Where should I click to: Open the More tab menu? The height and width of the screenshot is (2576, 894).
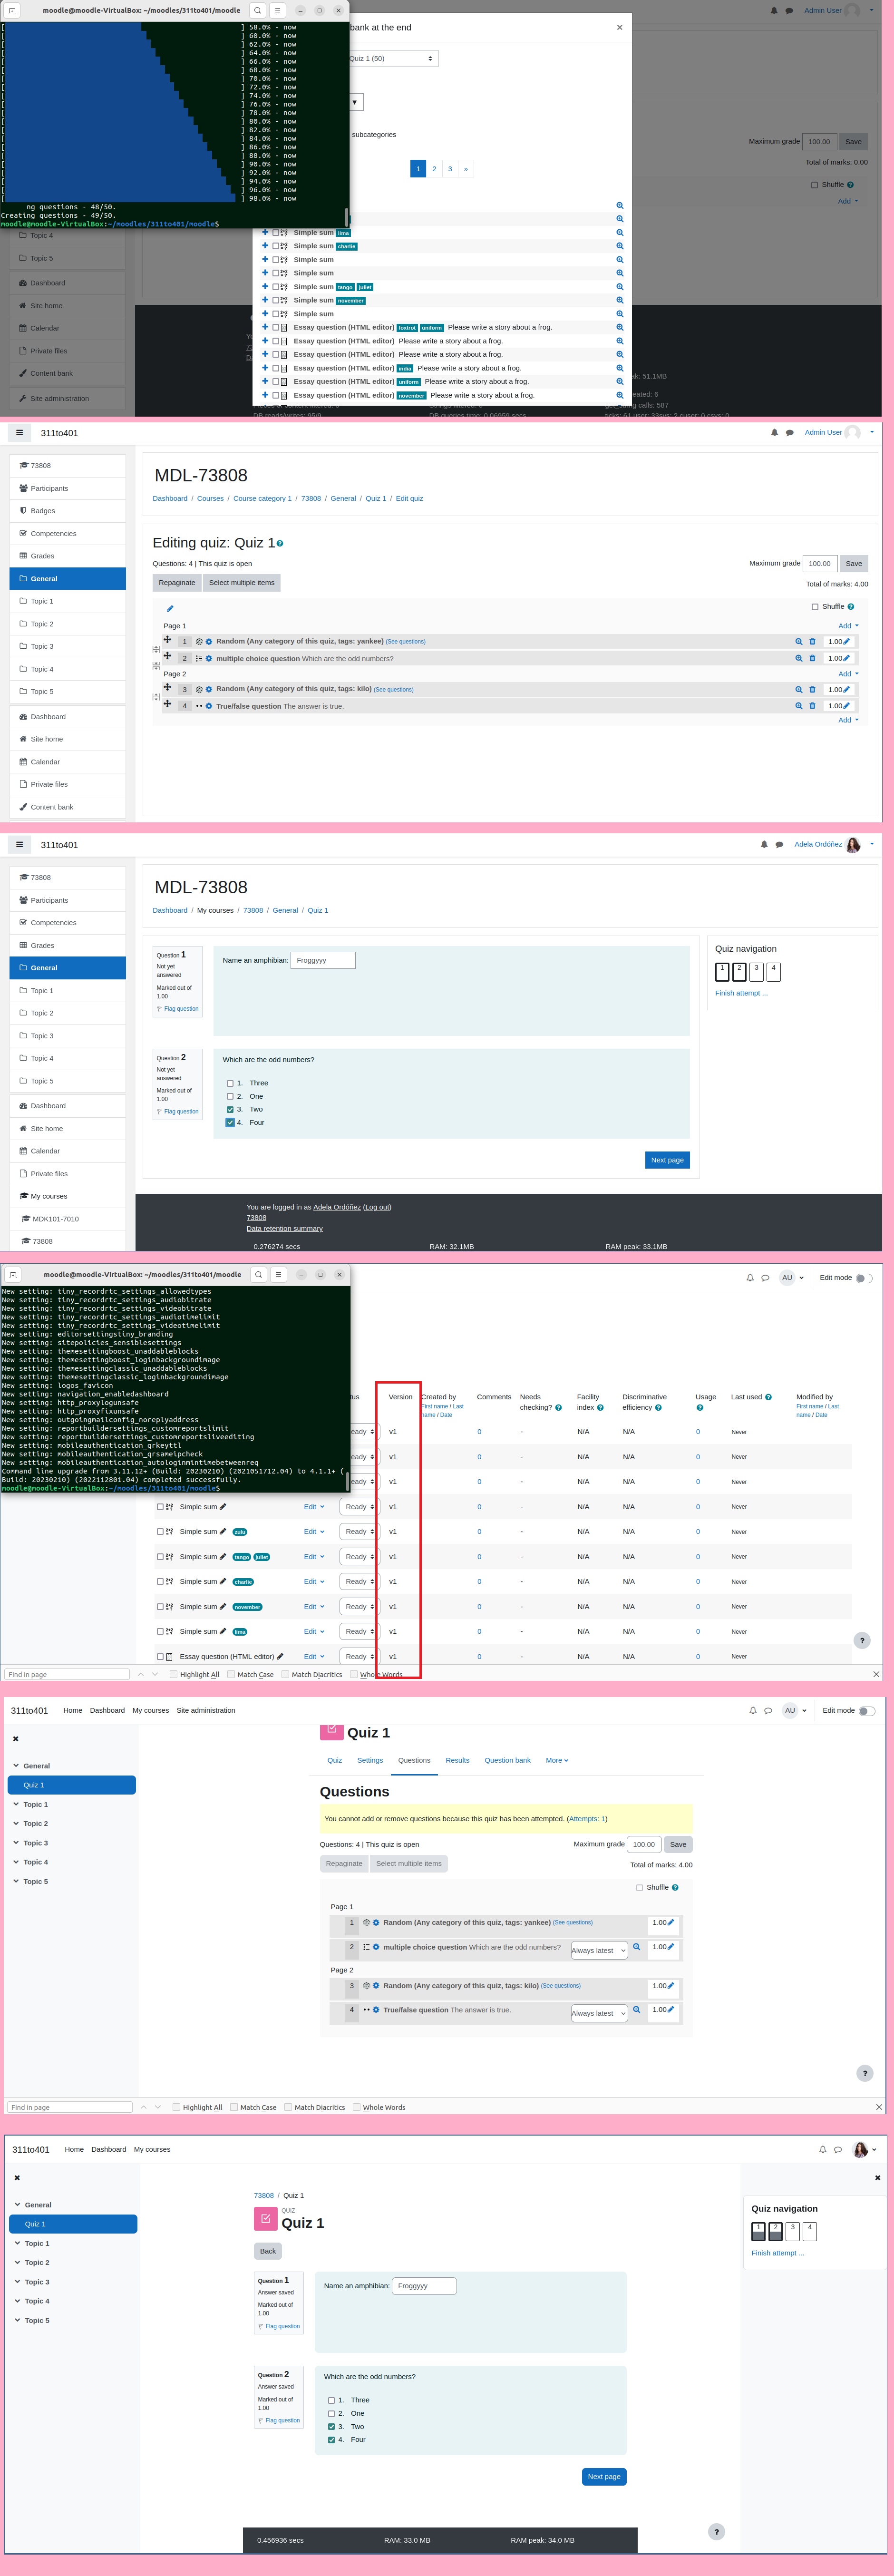click(x=557, y=1760)
